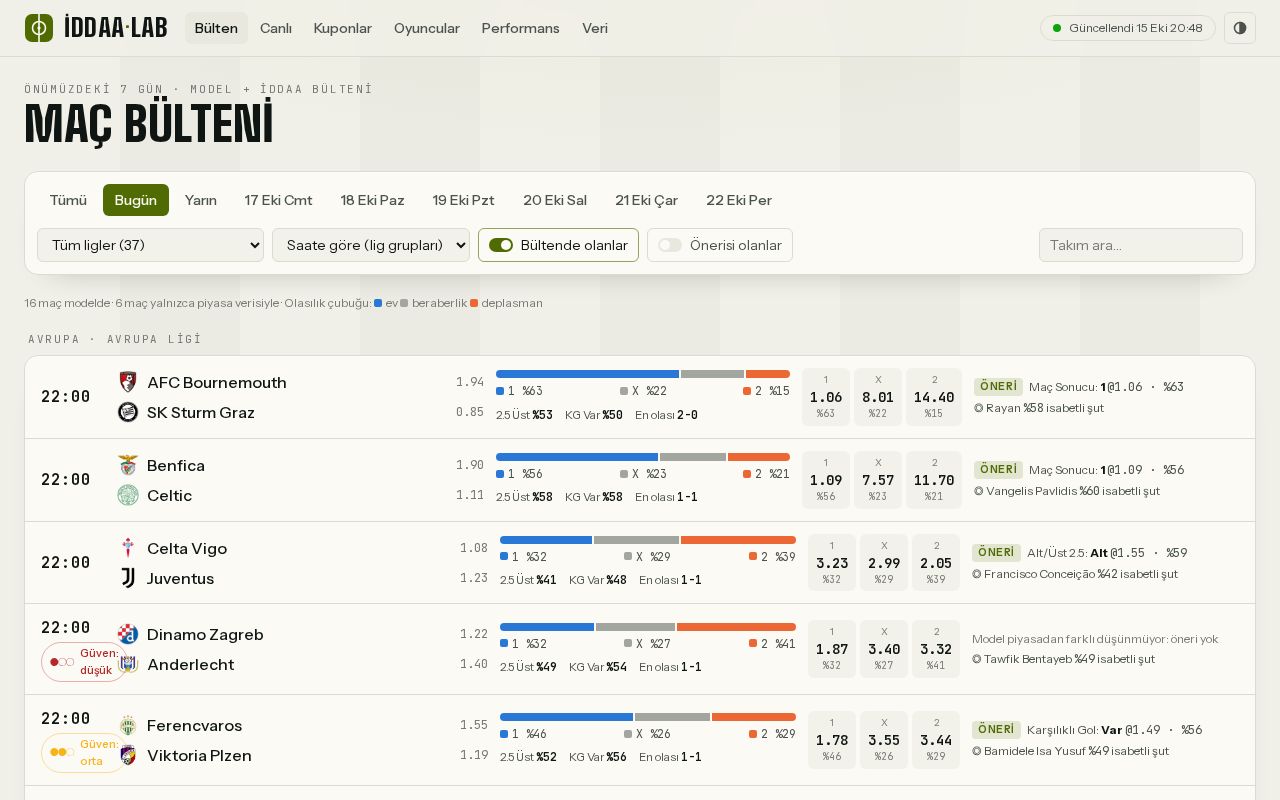Click the Celtic club crest
The height and width of the screenshot is (800, 1280).
coord(128,495)
